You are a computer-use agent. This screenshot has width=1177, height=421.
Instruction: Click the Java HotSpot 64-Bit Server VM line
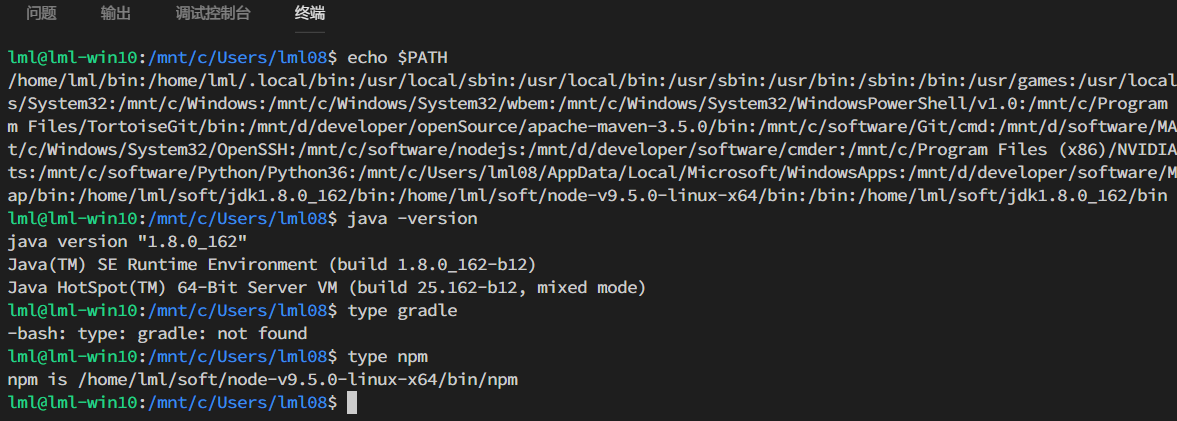coord(327,287)
